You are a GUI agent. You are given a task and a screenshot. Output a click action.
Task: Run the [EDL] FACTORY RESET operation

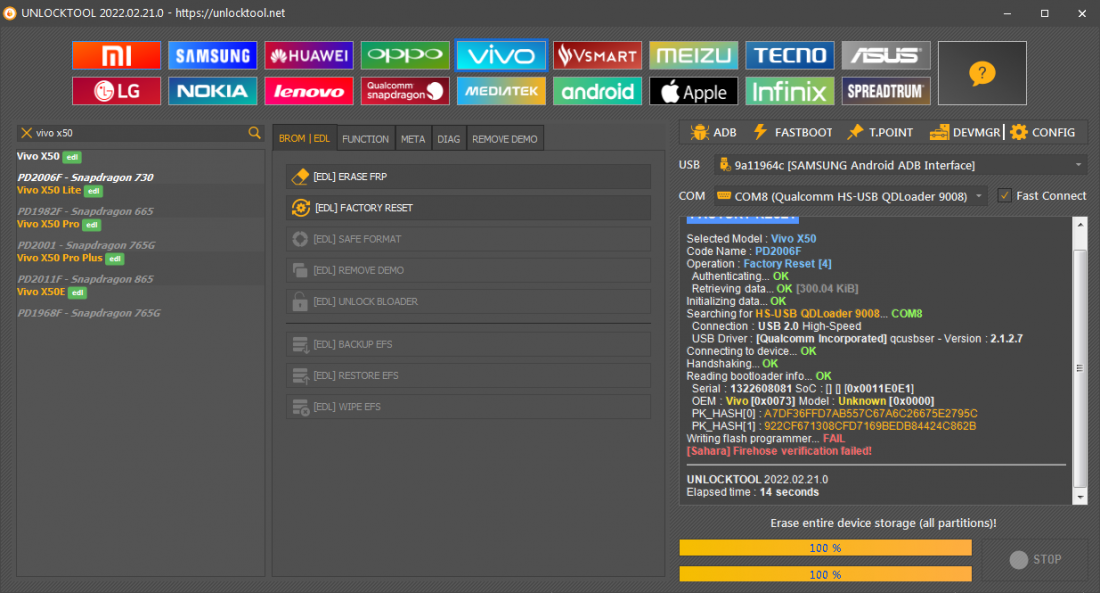469,208
